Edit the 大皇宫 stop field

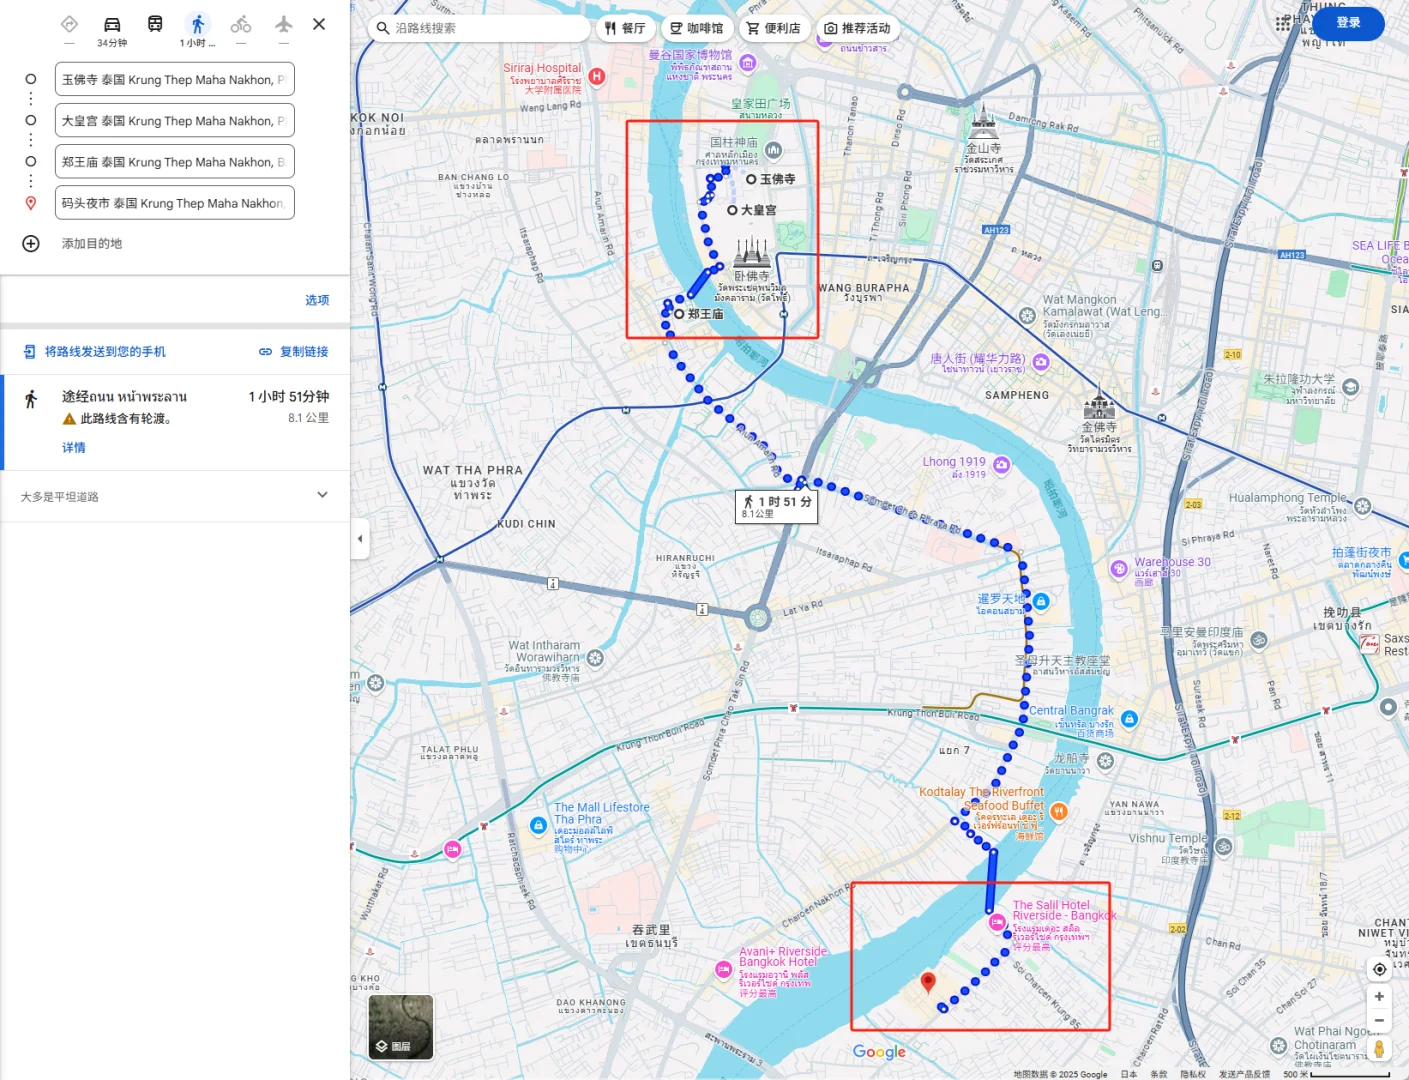point(174,121)
